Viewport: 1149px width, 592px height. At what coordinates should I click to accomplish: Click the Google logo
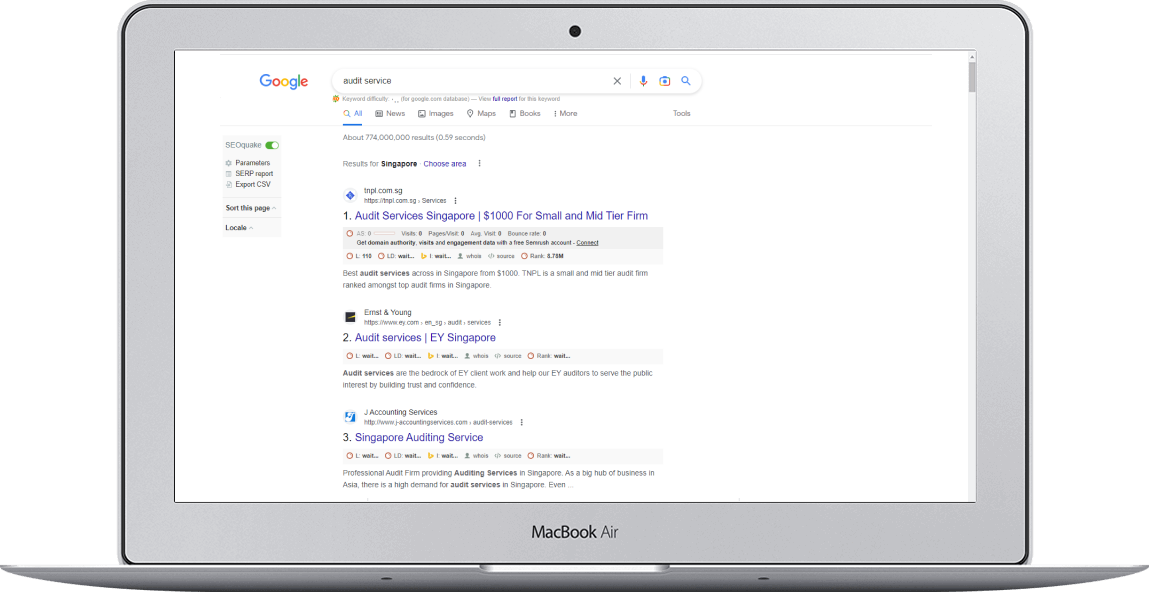(x=284, y=81)
